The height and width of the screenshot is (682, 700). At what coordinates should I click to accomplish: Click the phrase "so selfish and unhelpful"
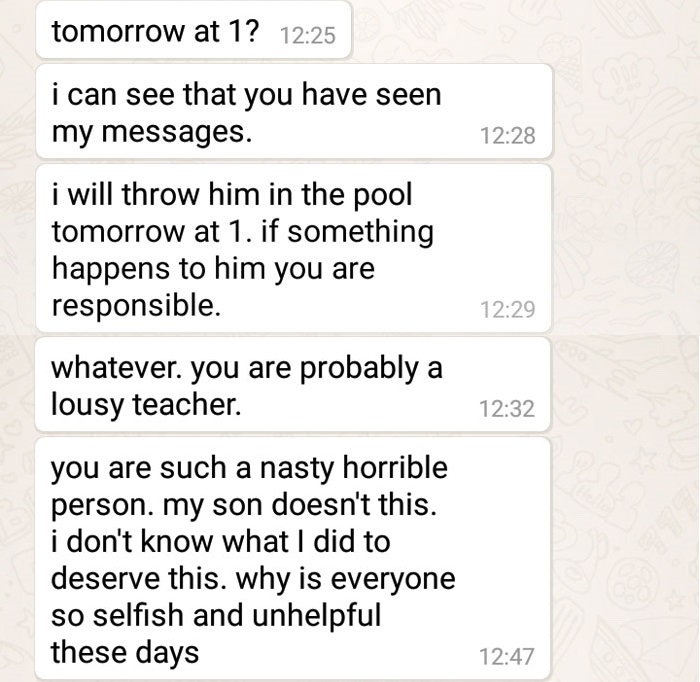(x=216, y=615)
